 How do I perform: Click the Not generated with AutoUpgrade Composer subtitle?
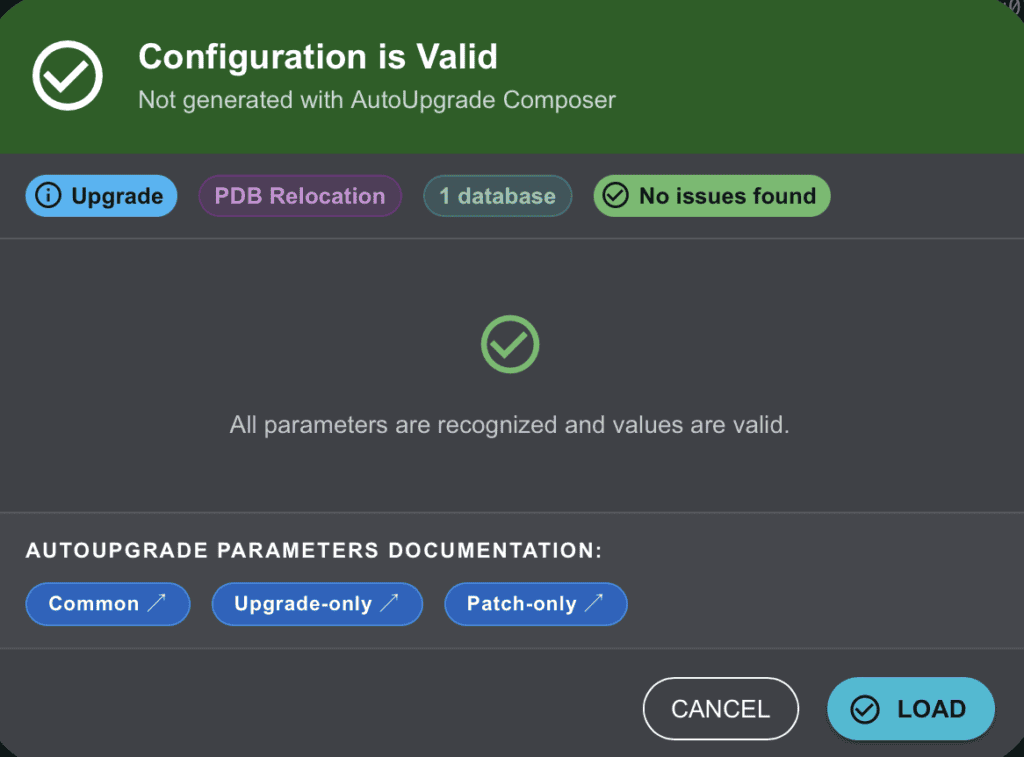[x=376, y=100]
